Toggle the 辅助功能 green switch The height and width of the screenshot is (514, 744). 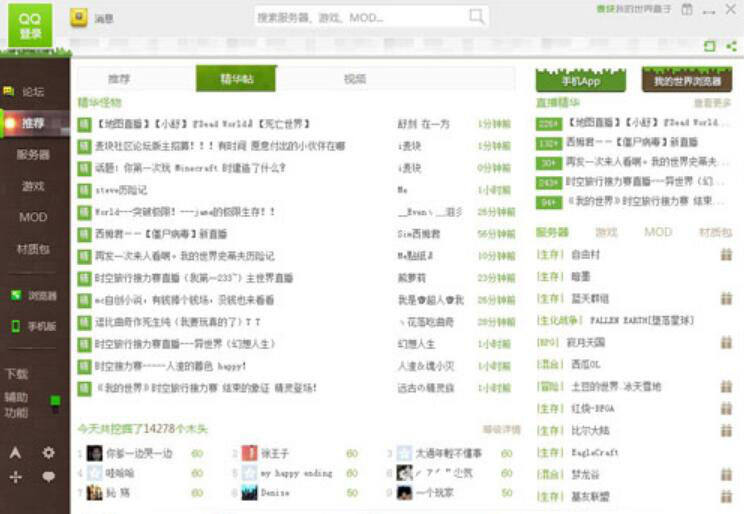point(56,404)
